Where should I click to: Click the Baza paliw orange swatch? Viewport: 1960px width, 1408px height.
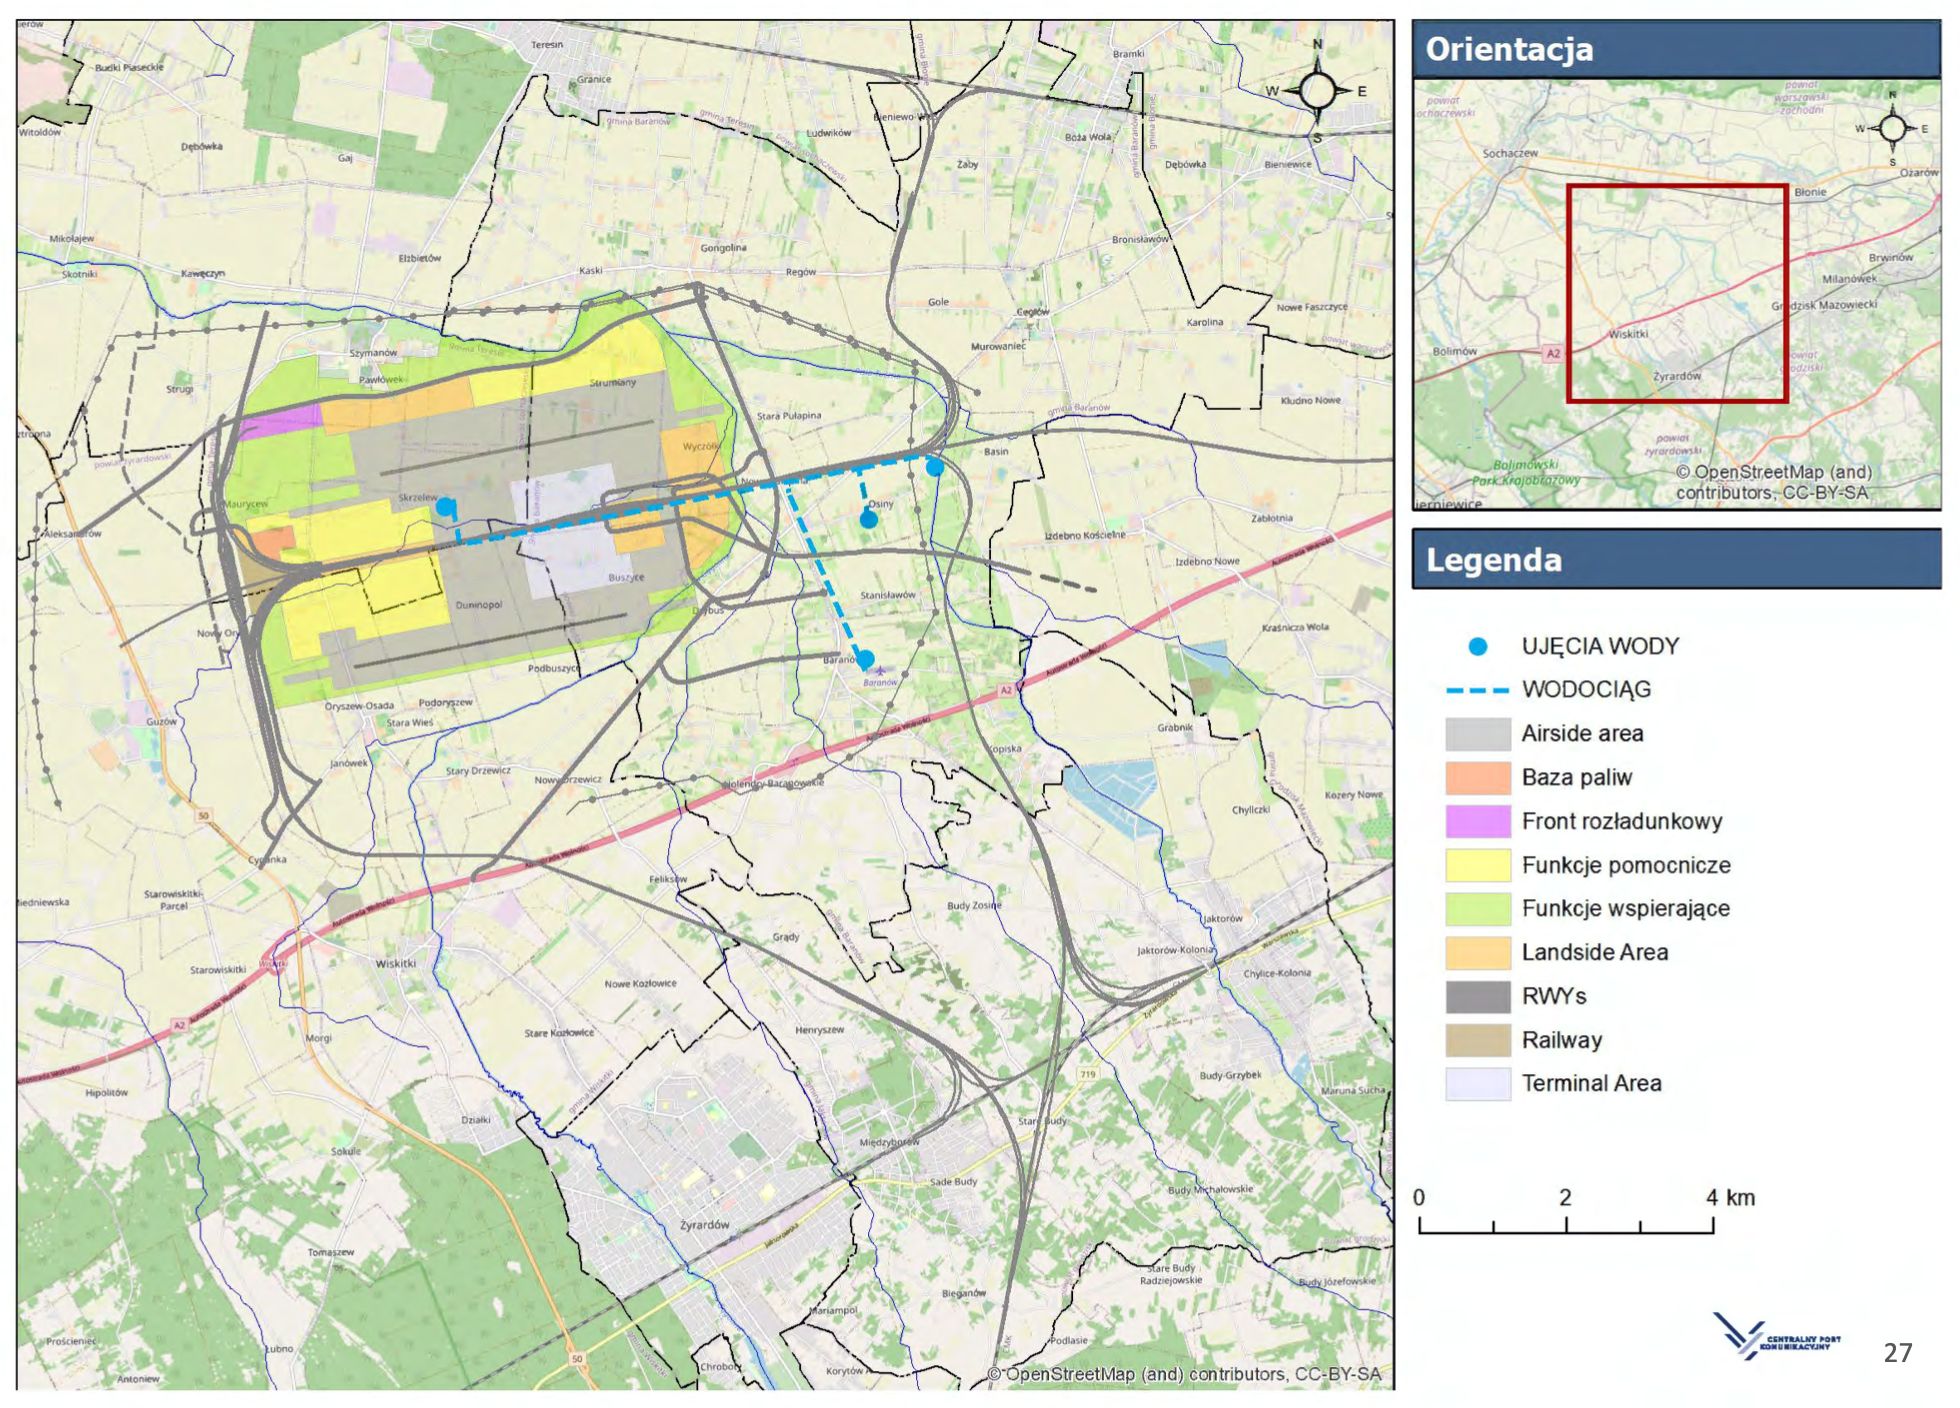click(1477, 778)
